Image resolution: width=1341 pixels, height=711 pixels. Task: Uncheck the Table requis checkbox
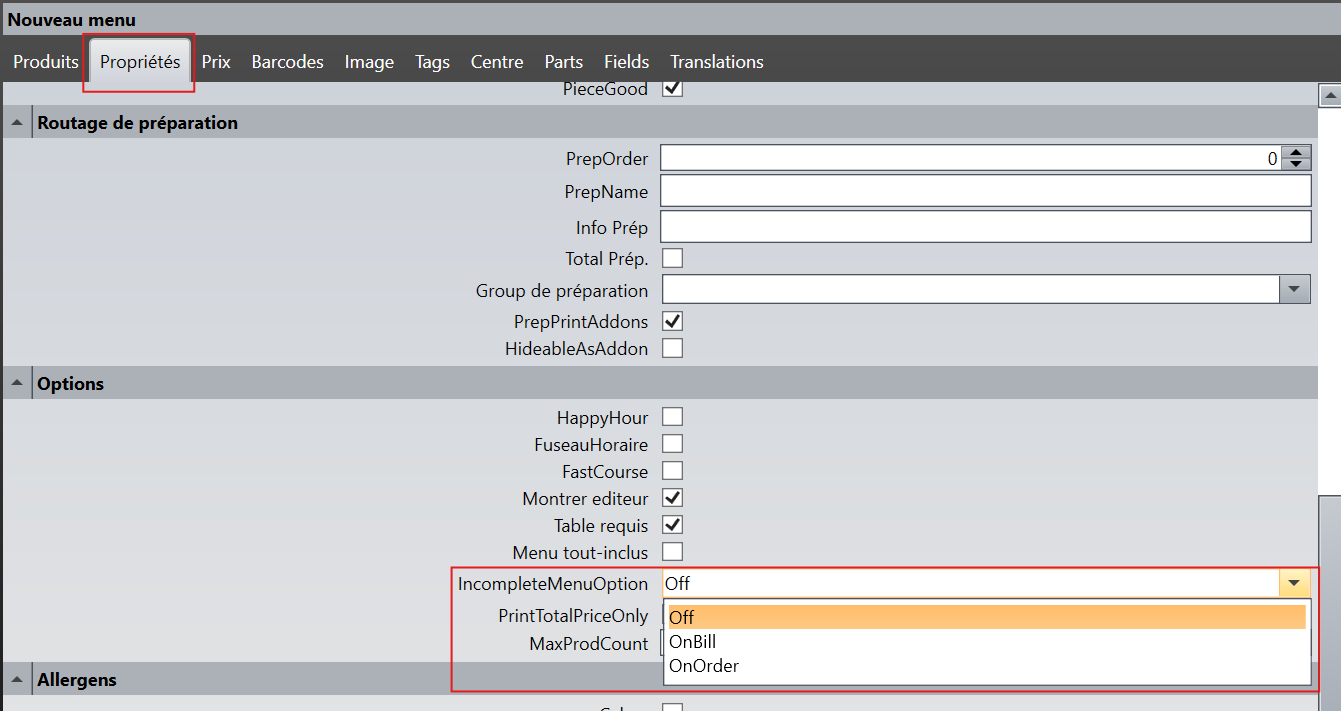click(x=673, y=525)
